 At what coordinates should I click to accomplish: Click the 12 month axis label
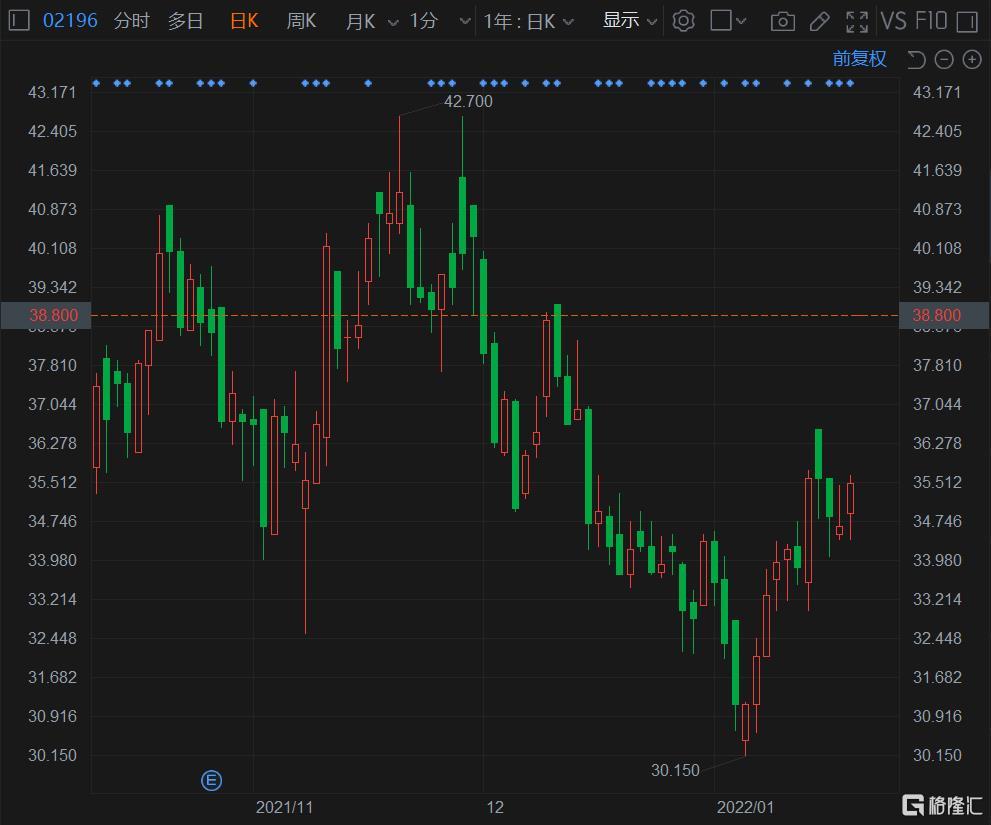pyautogui.click(x=495, y=807)
